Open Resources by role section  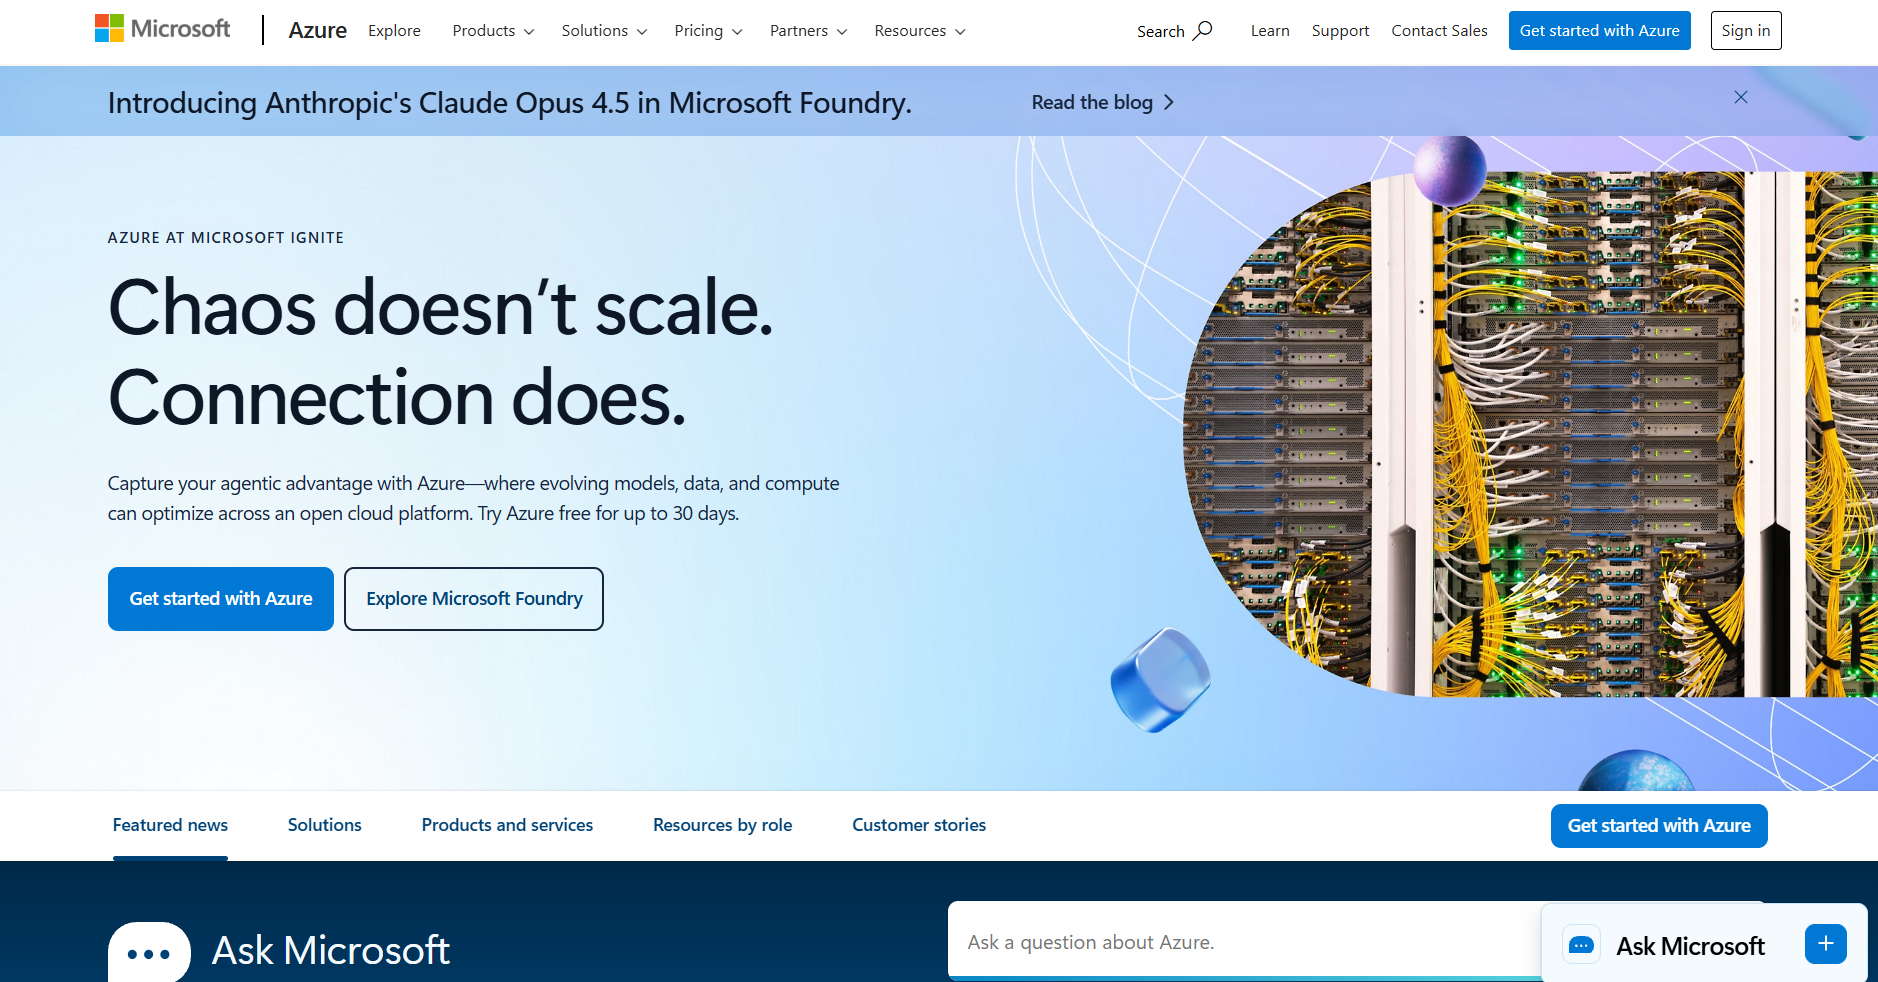point(722,825)
